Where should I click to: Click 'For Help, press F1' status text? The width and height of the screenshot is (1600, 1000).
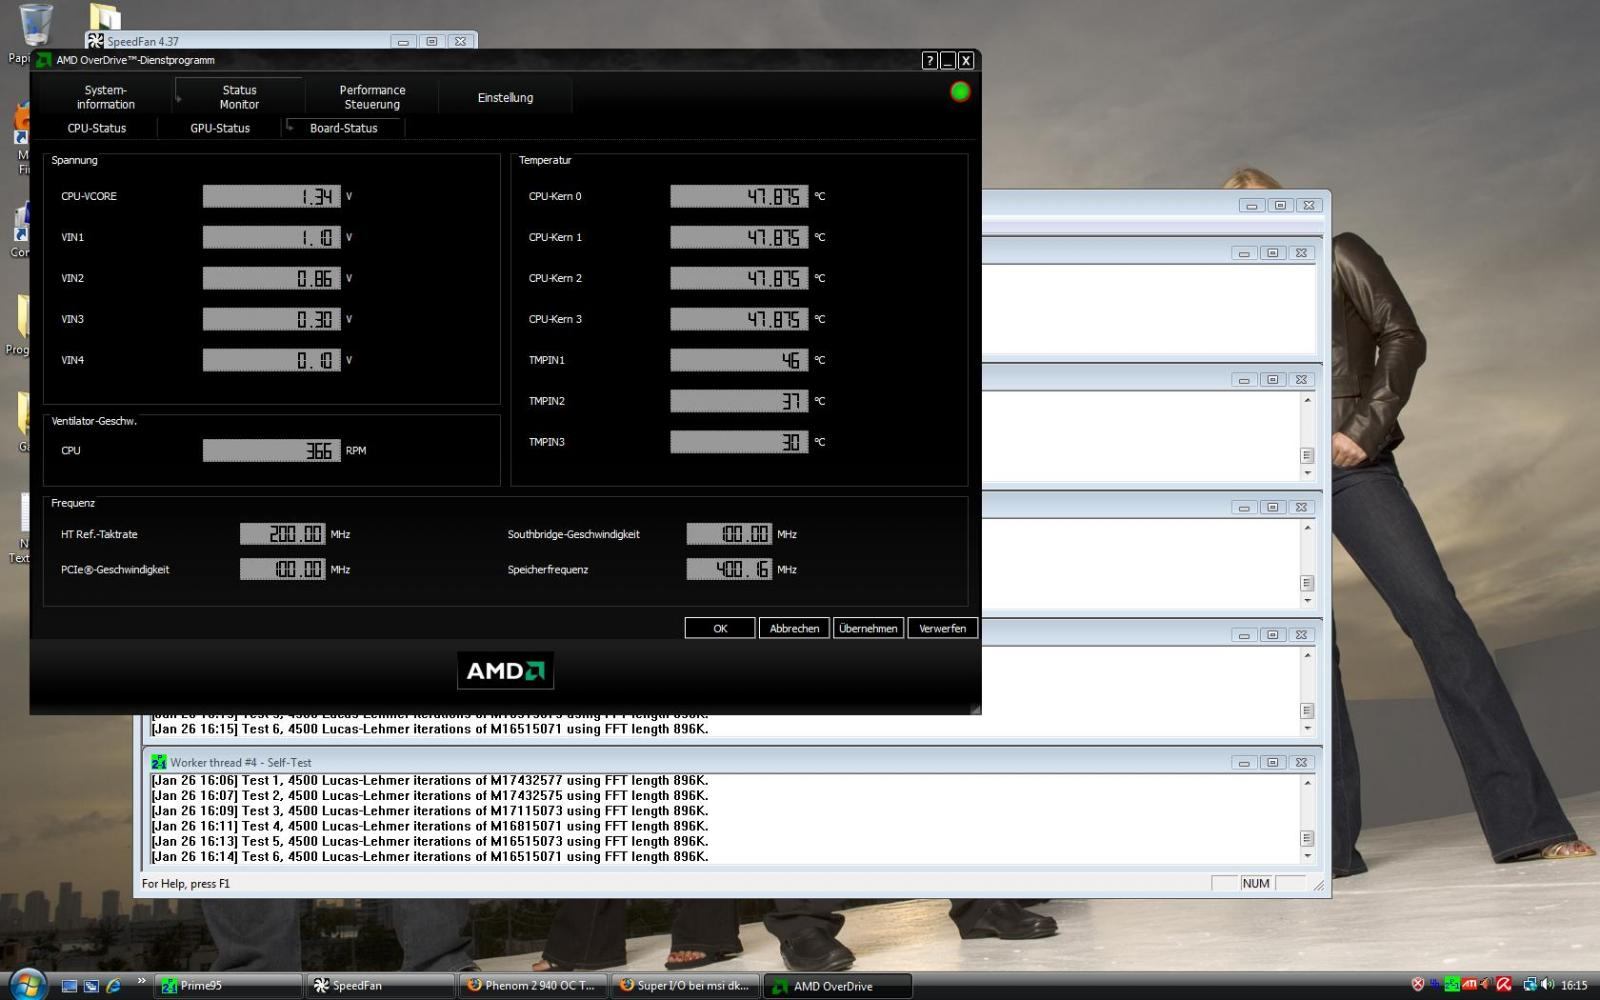(x=186, y=883)
